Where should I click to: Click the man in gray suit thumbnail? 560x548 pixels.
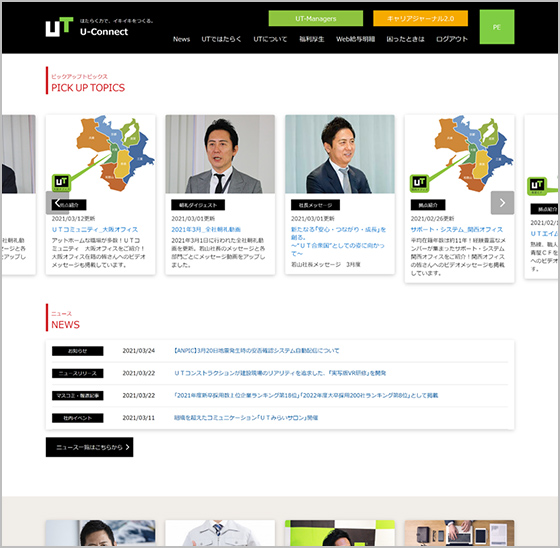(220, 154)
